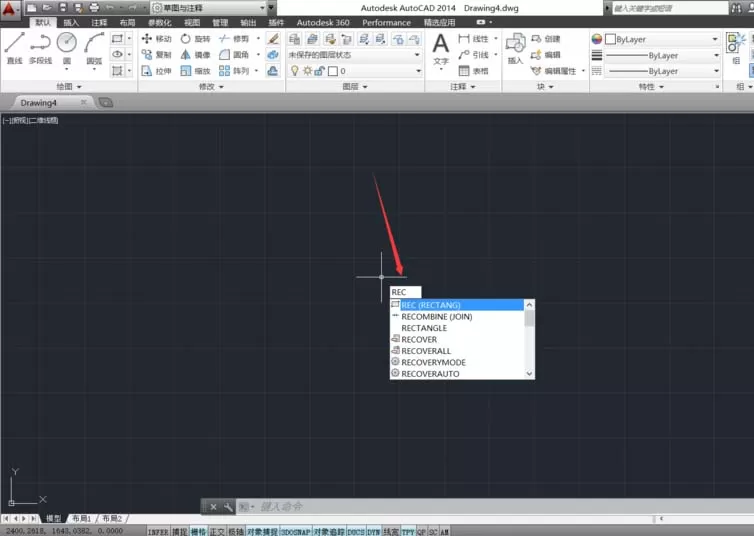Screen dimensions: 754x536
Task: Open the current layer 0 dropdown
Action: [x=355, y=71]
